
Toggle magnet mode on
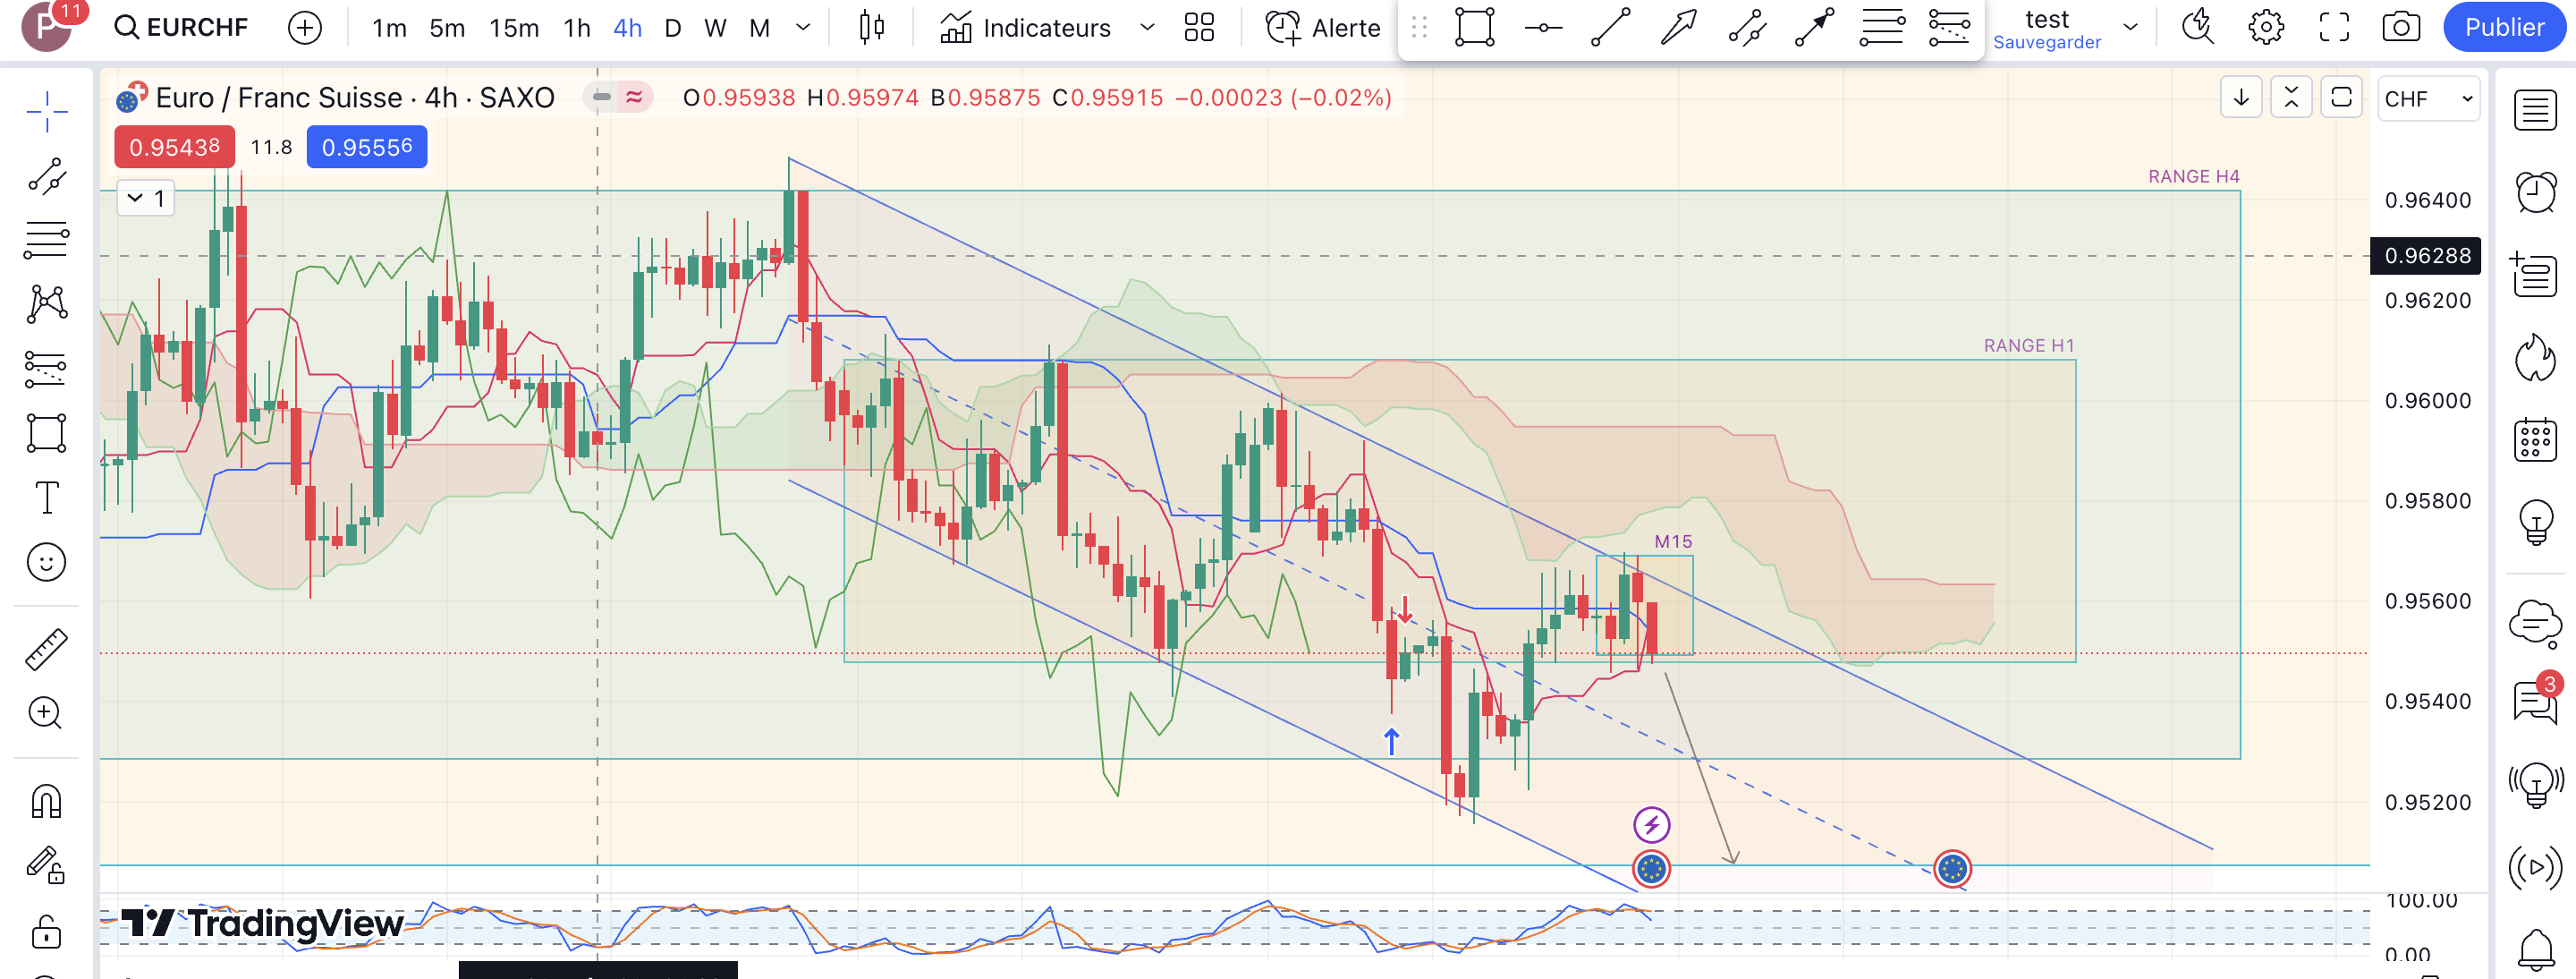[46, 801]
